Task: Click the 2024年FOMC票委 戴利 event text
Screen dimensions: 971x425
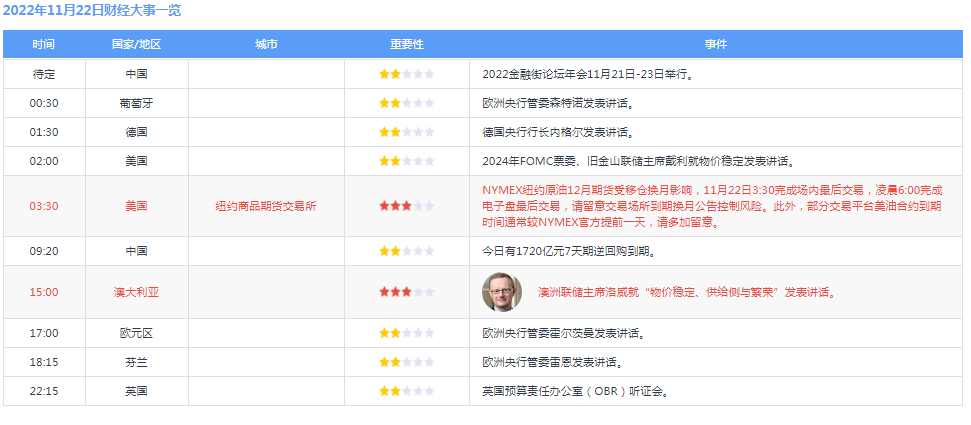Action: [638, 161]
